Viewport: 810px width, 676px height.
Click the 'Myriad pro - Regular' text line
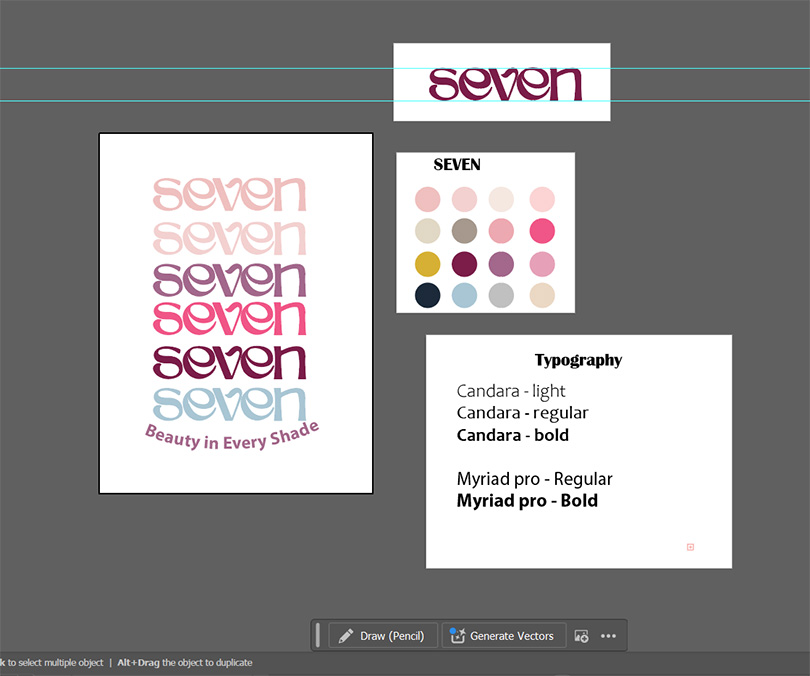(x=534, y=479)
